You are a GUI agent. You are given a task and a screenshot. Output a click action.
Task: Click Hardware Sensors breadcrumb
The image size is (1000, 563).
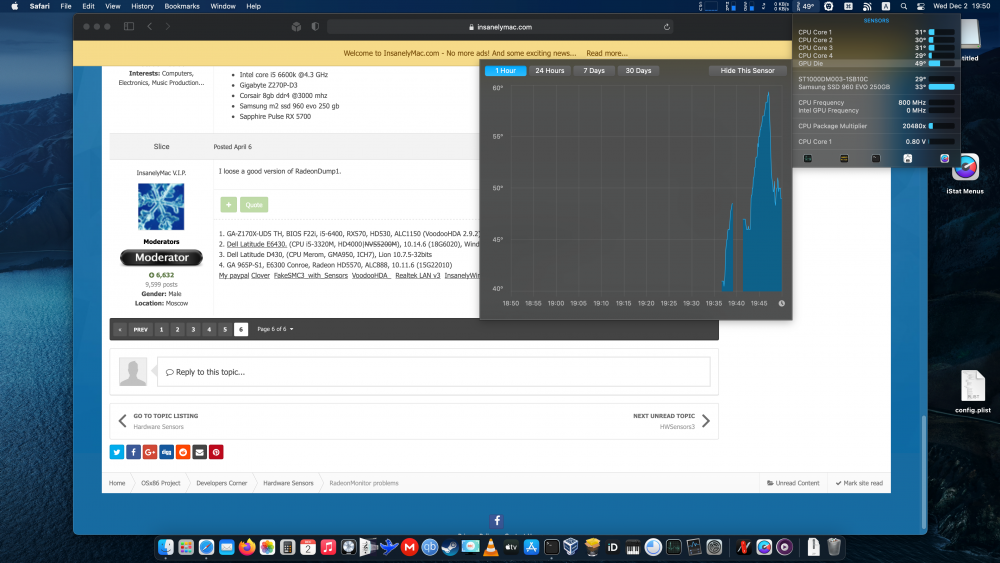tap(288, 483)
